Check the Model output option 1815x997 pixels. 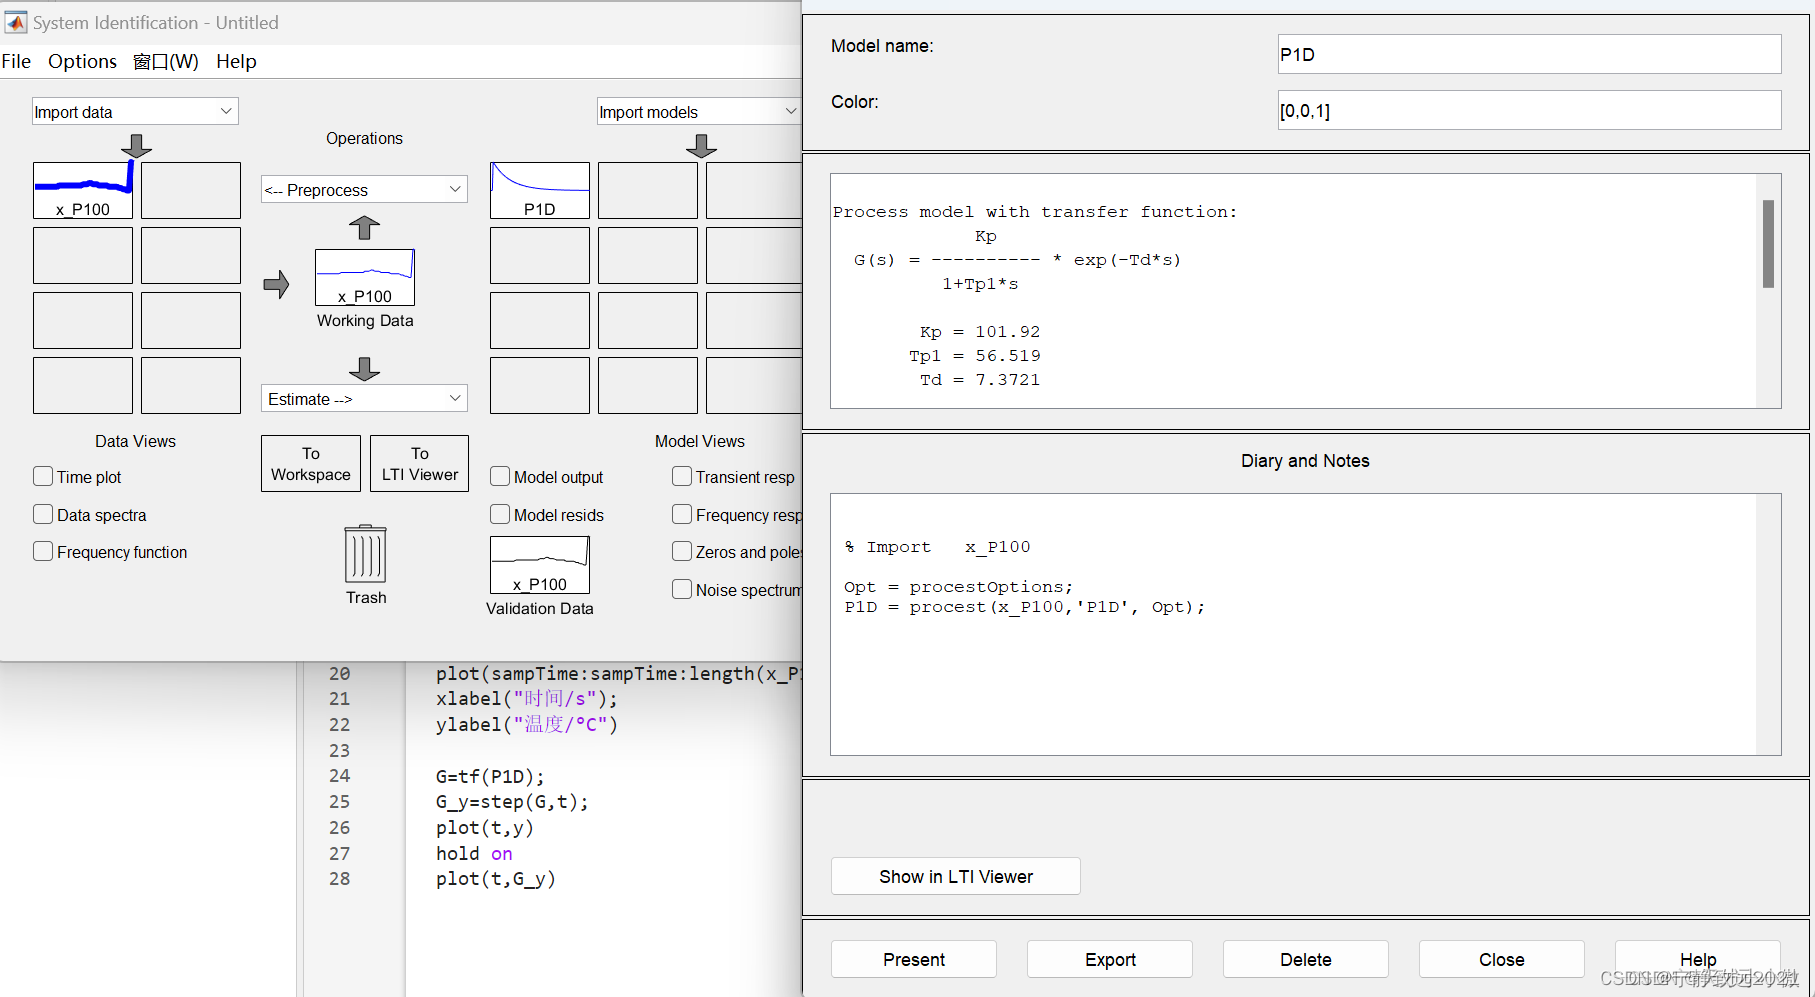coord(500,476)
